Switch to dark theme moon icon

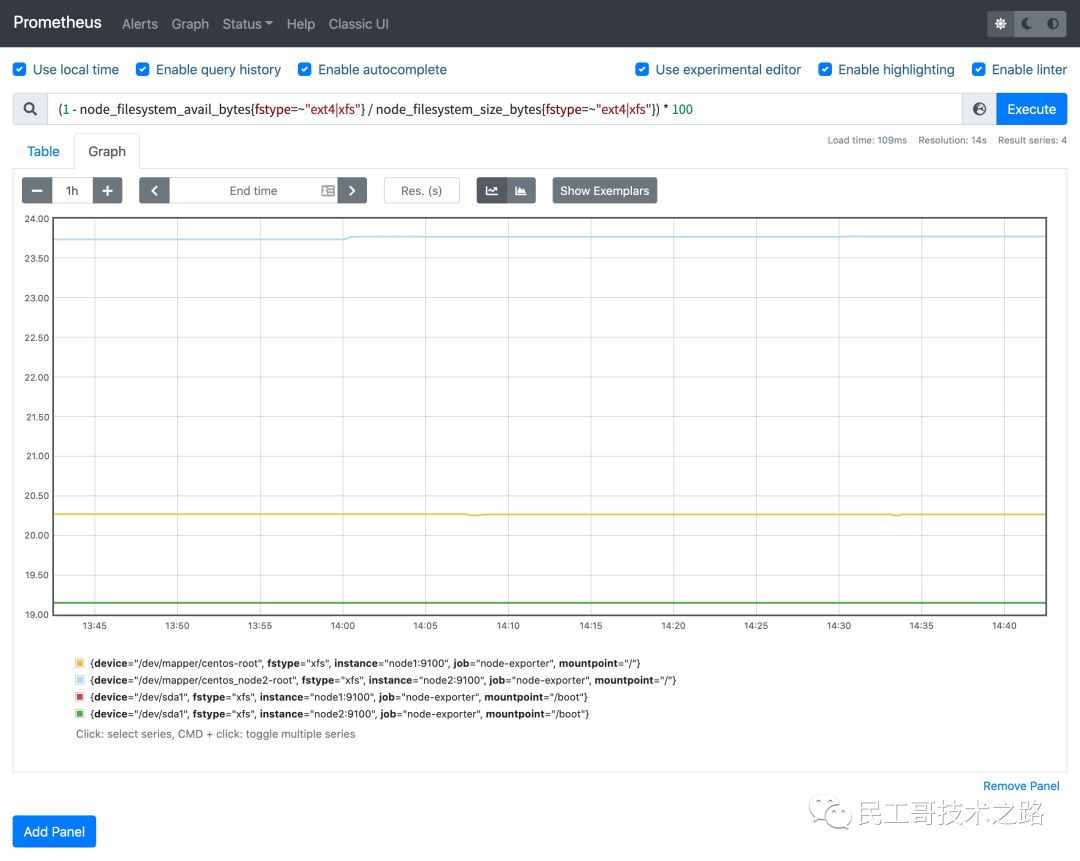click(x=1027, y=23)
